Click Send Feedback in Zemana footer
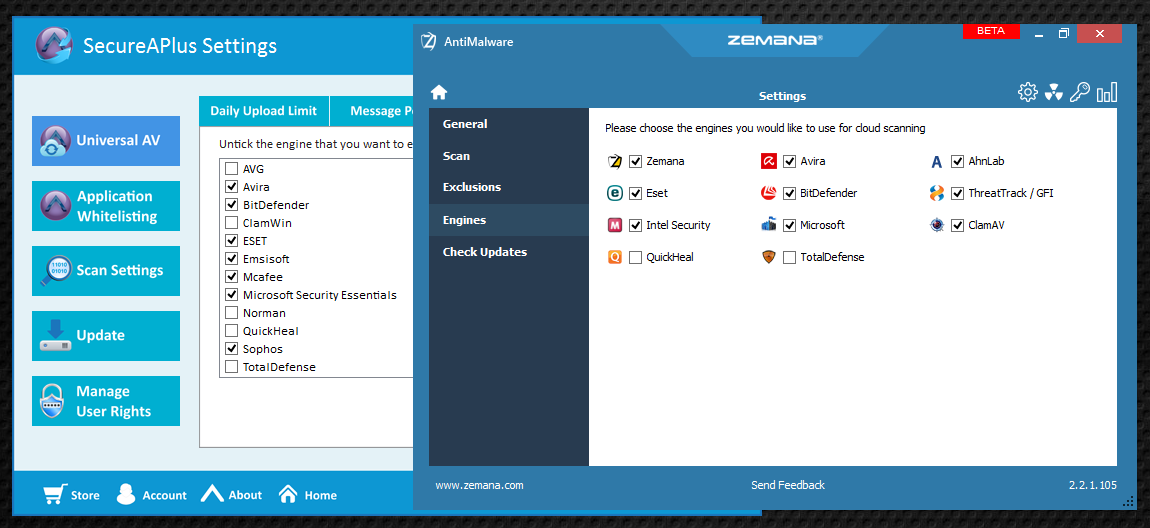Viewport: 1150px width, 528px height. pos(788,485)
